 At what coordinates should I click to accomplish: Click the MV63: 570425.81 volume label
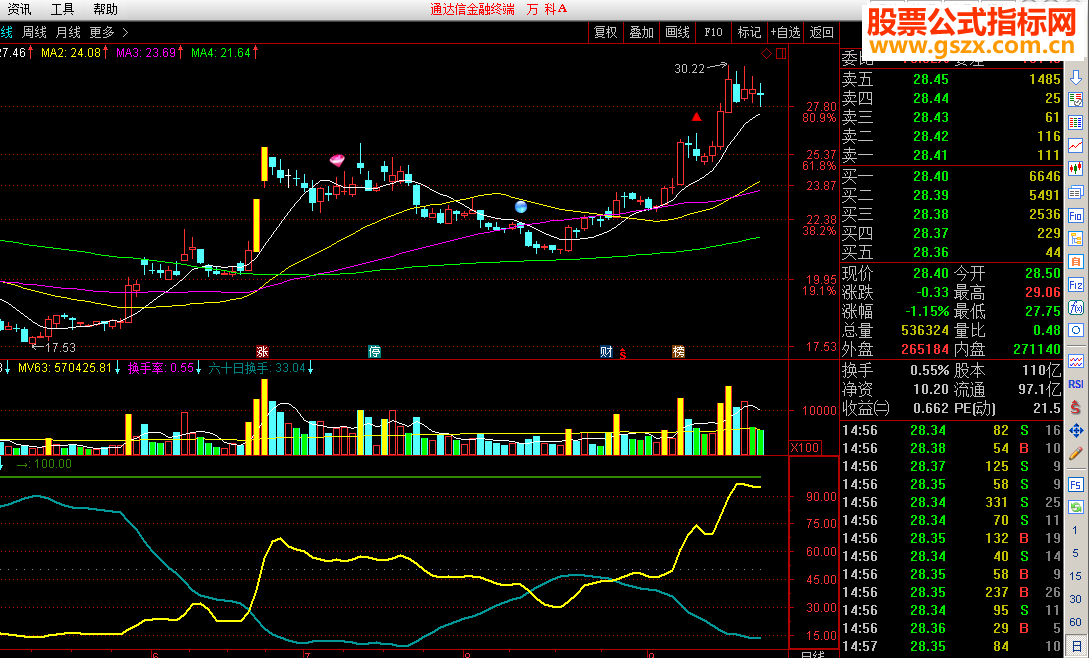click(x=65, y=368)
